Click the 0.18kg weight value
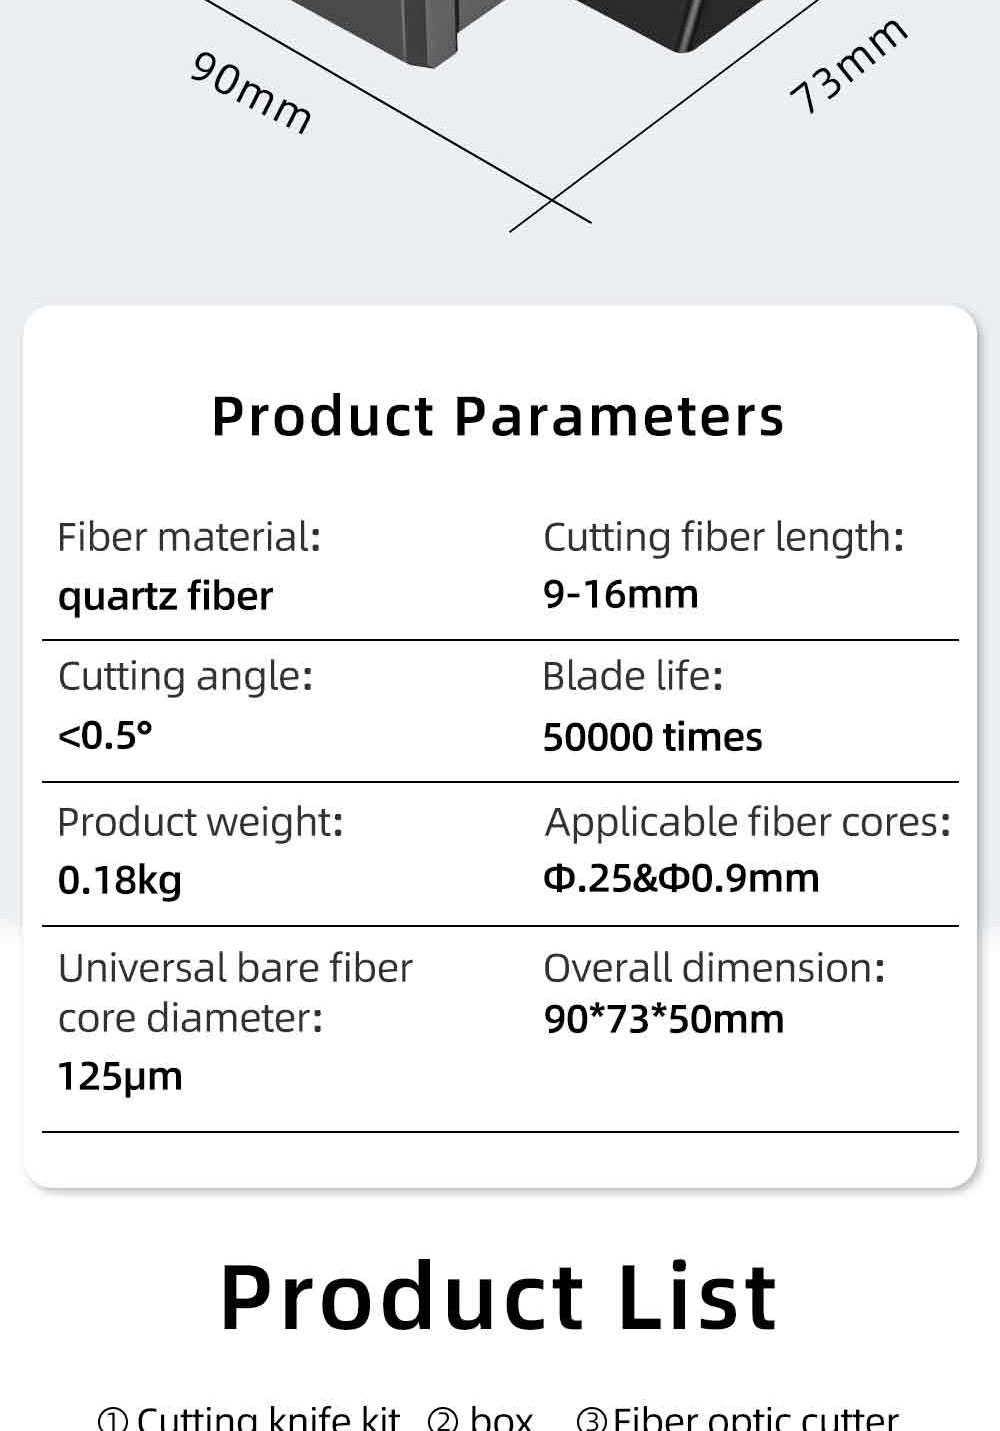This screenshot has height=1431, width=1000. click(x=120, y=880)
